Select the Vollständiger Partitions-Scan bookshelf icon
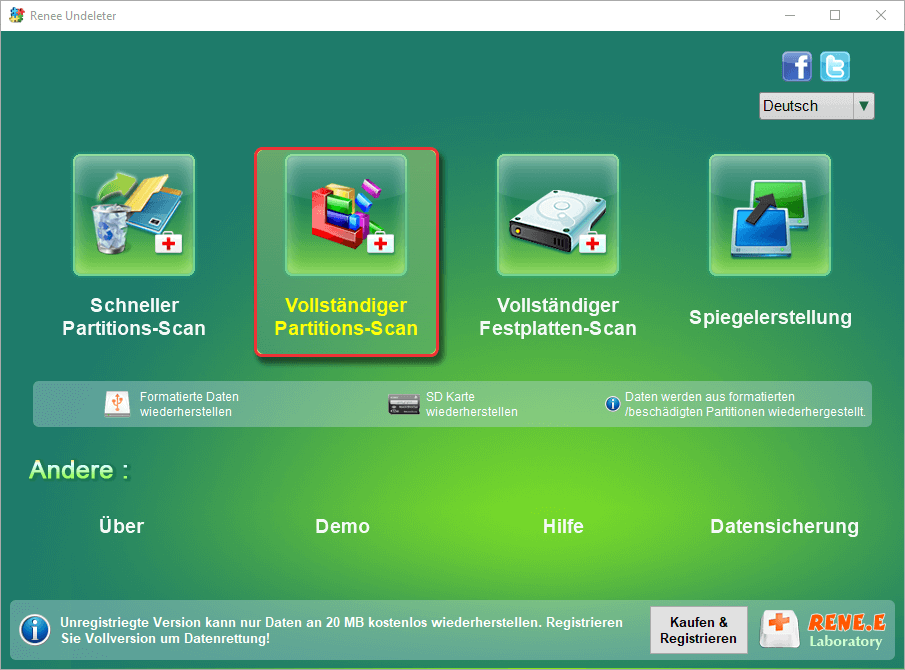 pyautogui.click(x=346, y=215)
